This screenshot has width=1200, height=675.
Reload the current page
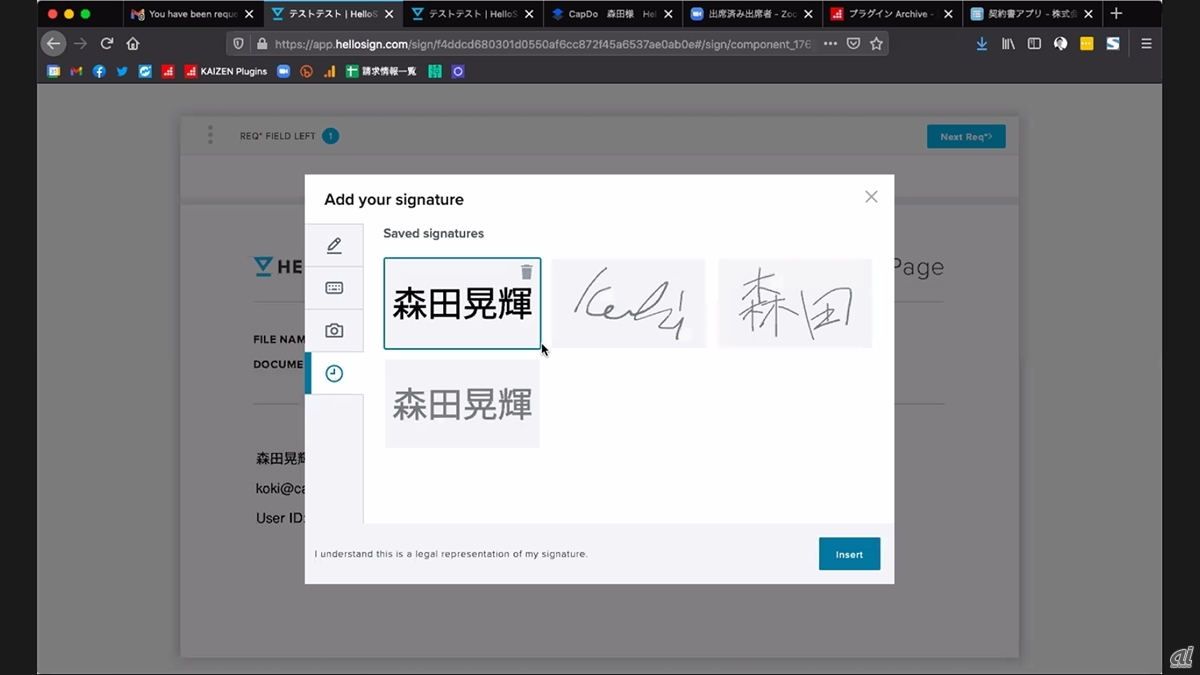pos(107,44)
